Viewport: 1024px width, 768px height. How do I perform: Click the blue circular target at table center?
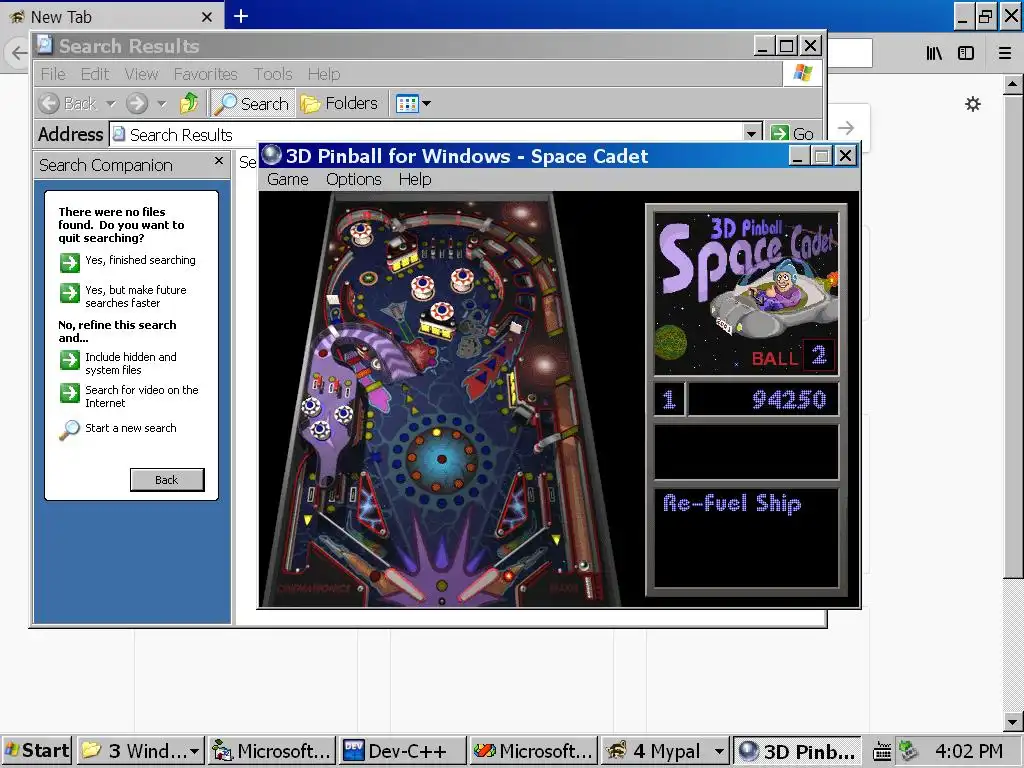point(441,459)
